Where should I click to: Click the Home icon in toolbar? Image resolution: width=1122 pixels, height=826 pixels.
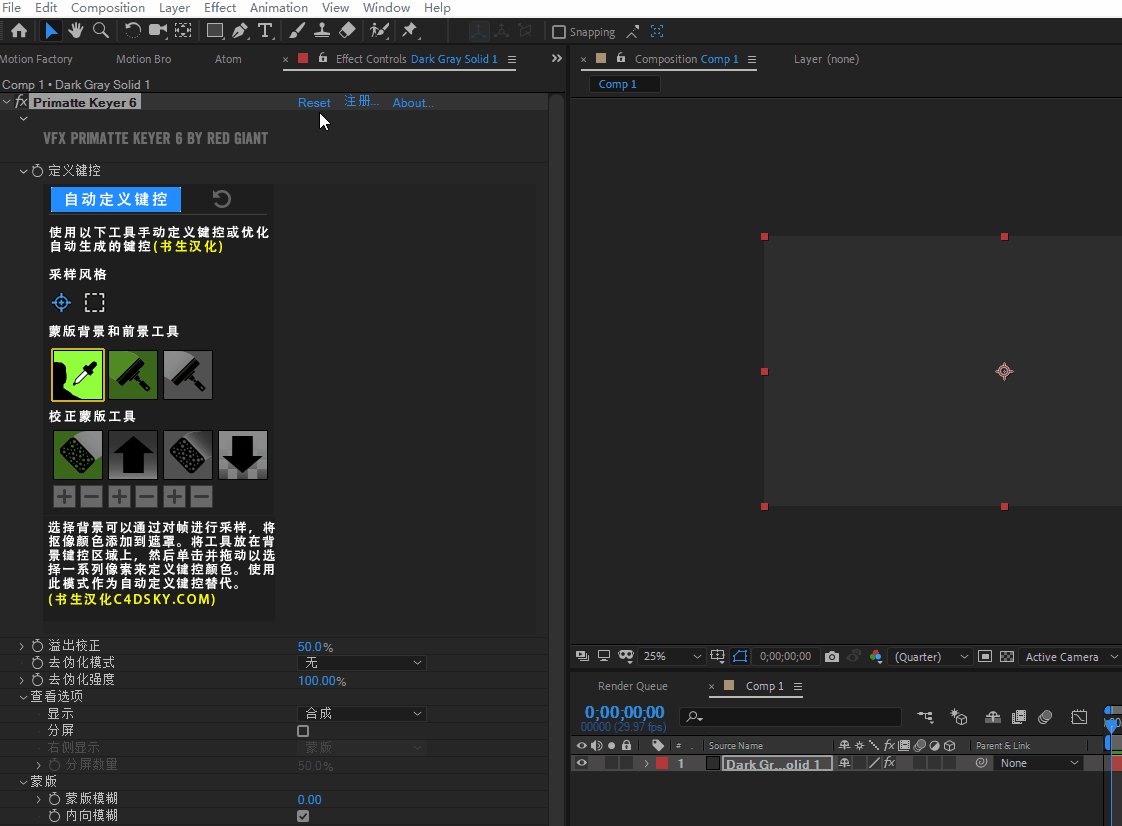pos(19,31)
